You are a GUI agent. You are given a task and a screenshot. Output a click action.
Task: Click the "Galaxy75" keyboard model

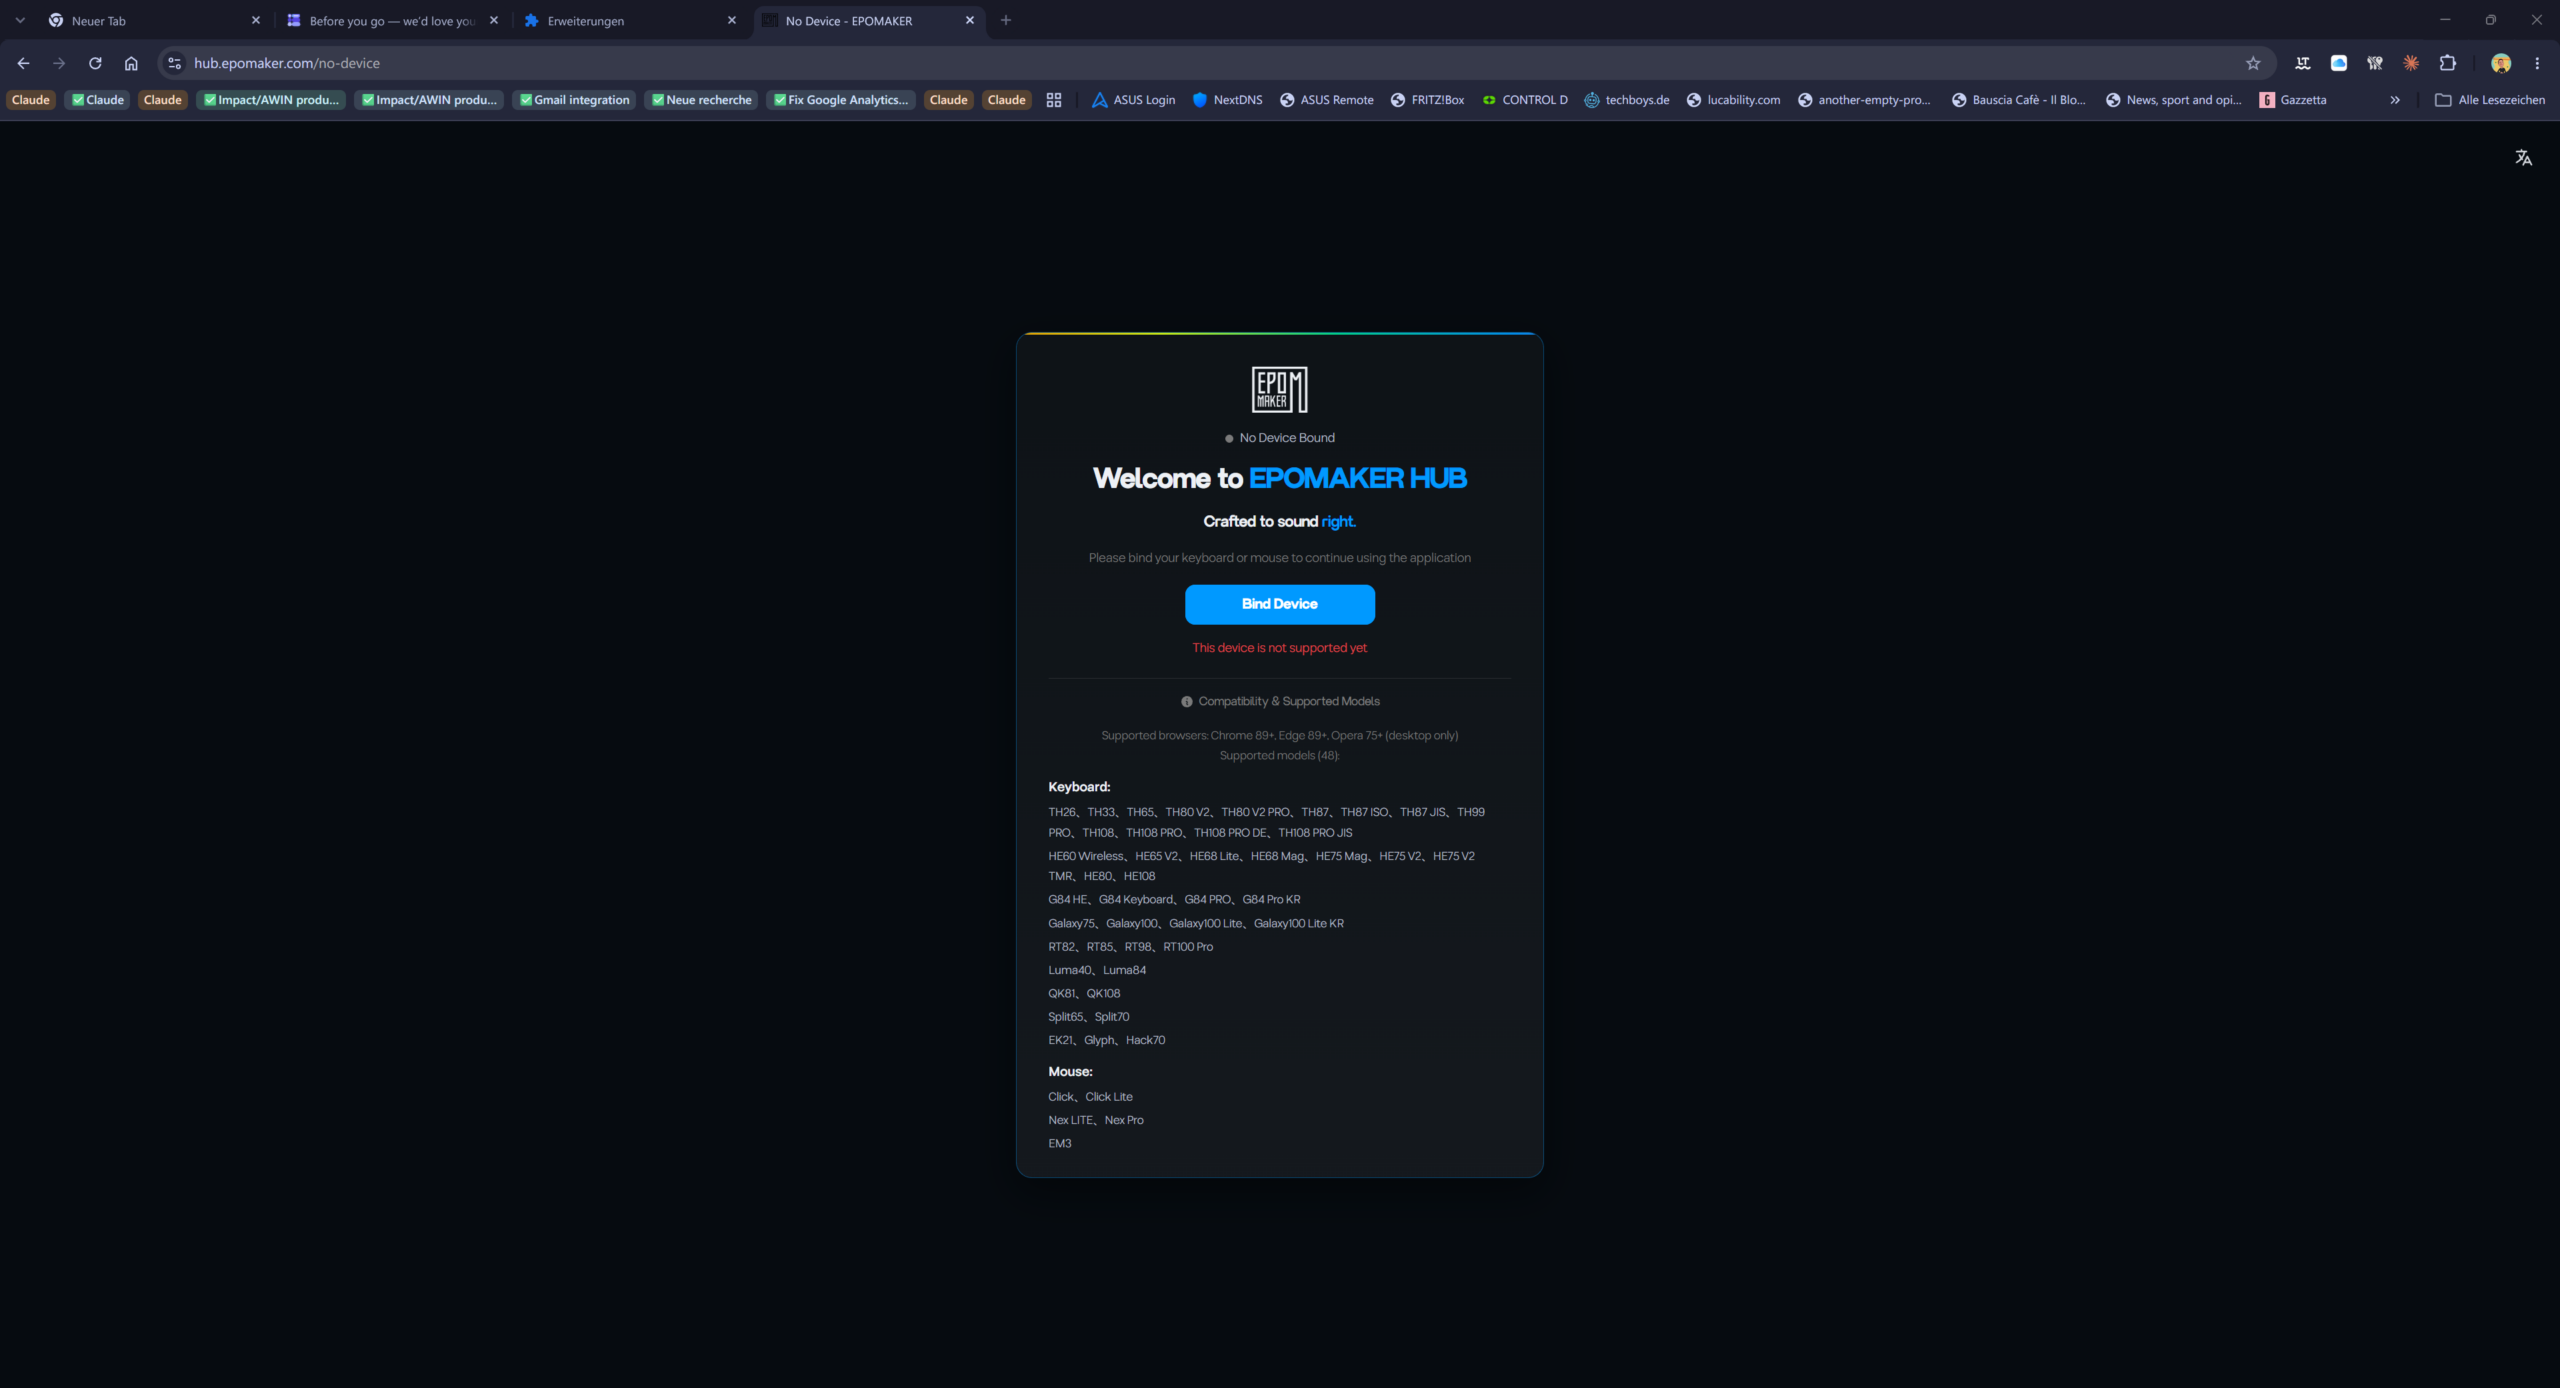[x=1071, y=924]
